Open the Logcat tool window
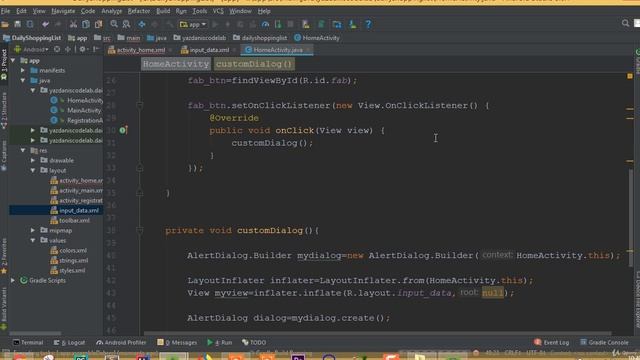 [69, 342]
